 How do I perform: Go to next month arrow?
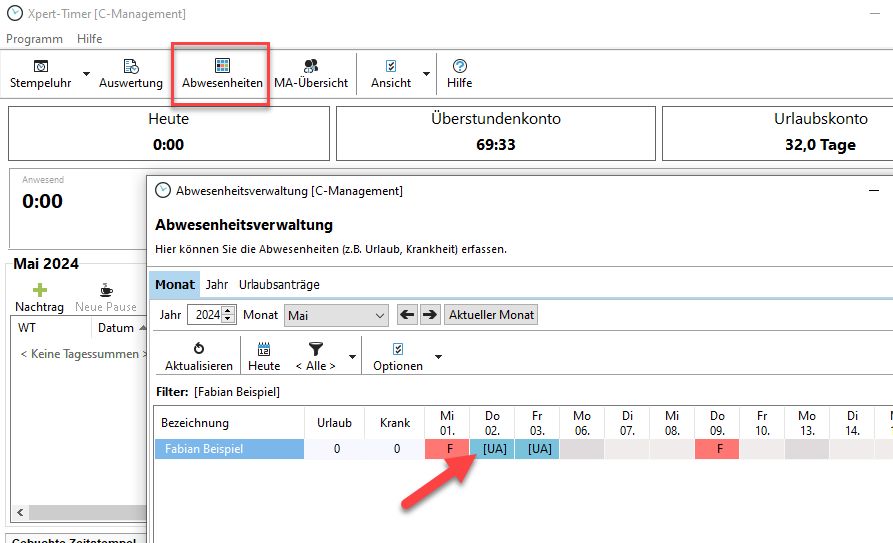click(x=430, y=314)
